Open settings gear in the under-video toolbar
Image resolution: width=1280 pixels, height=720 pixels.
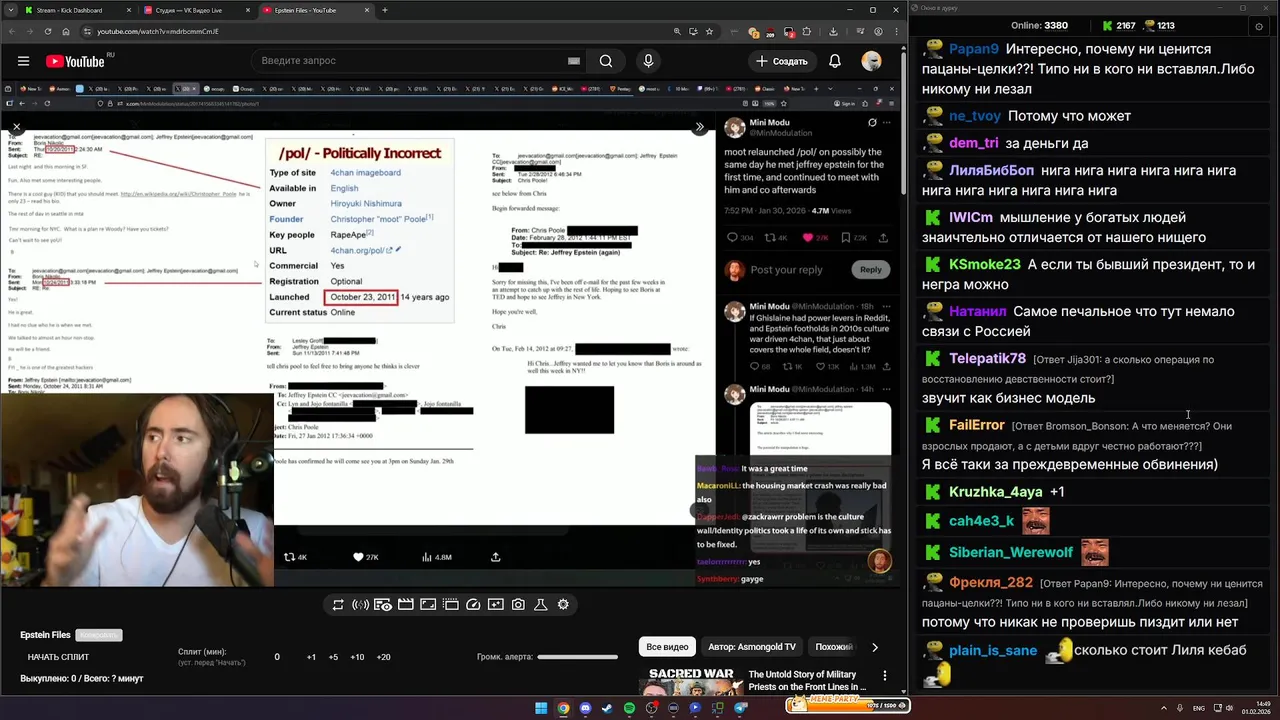pyautogui.click(x=563, y=605)
